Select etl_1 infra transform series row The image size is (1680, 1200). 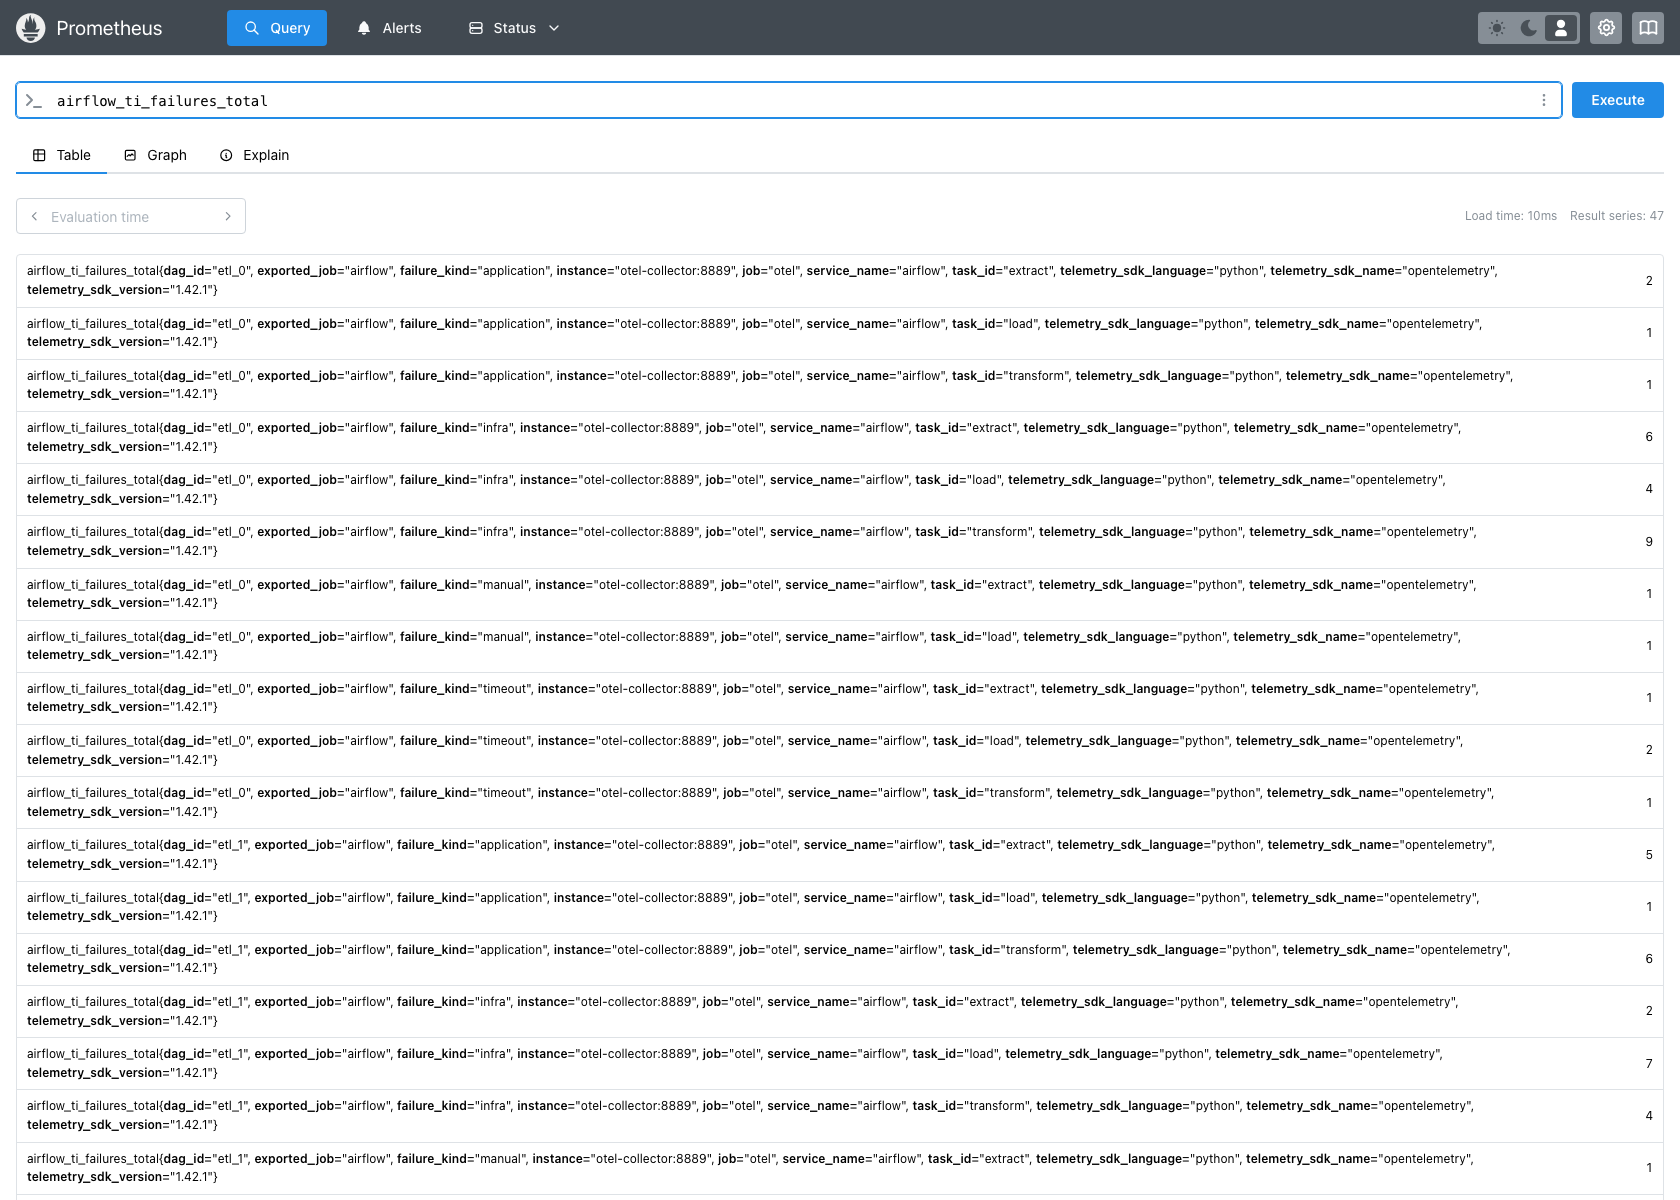(840, 1116)
